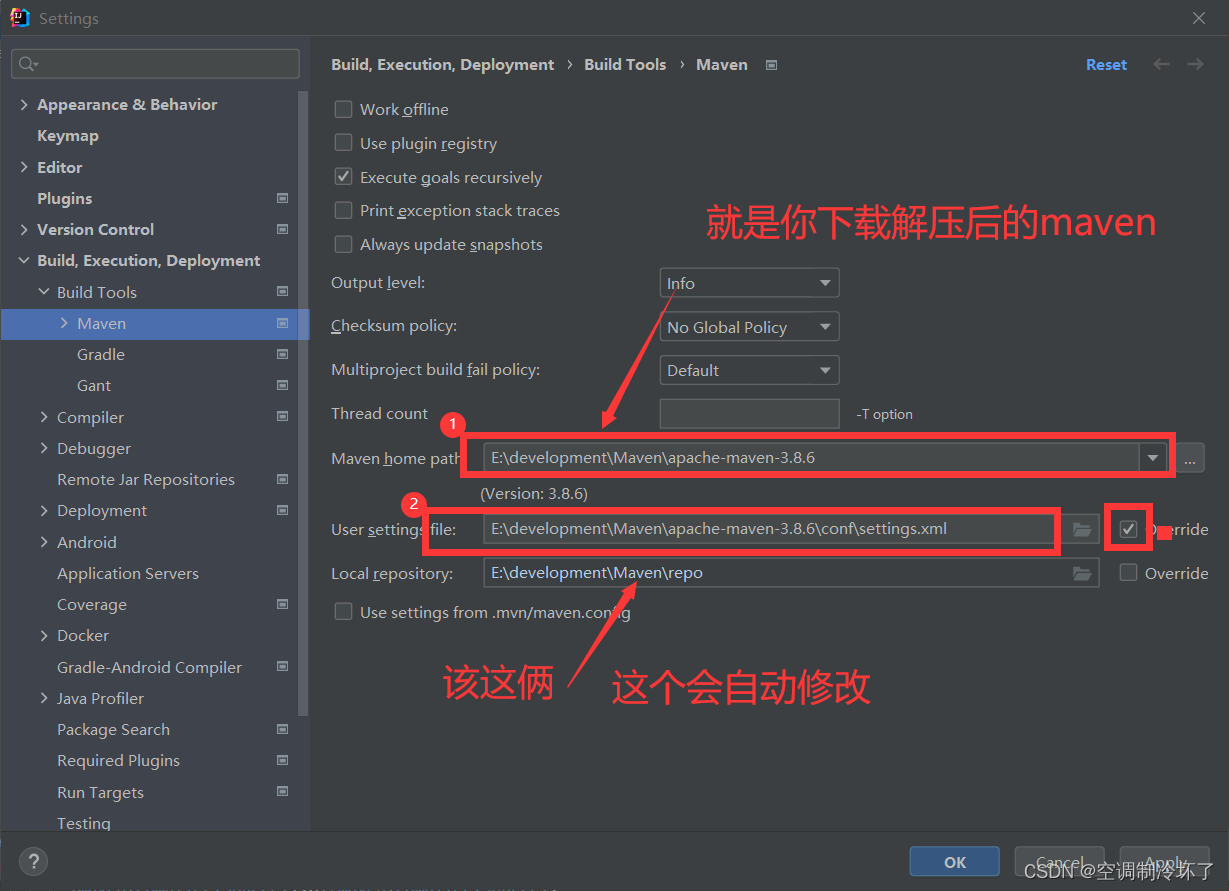Browse for Local repository folder icon
Viewport: 1229px width, 891px height.
(1082, 573)
